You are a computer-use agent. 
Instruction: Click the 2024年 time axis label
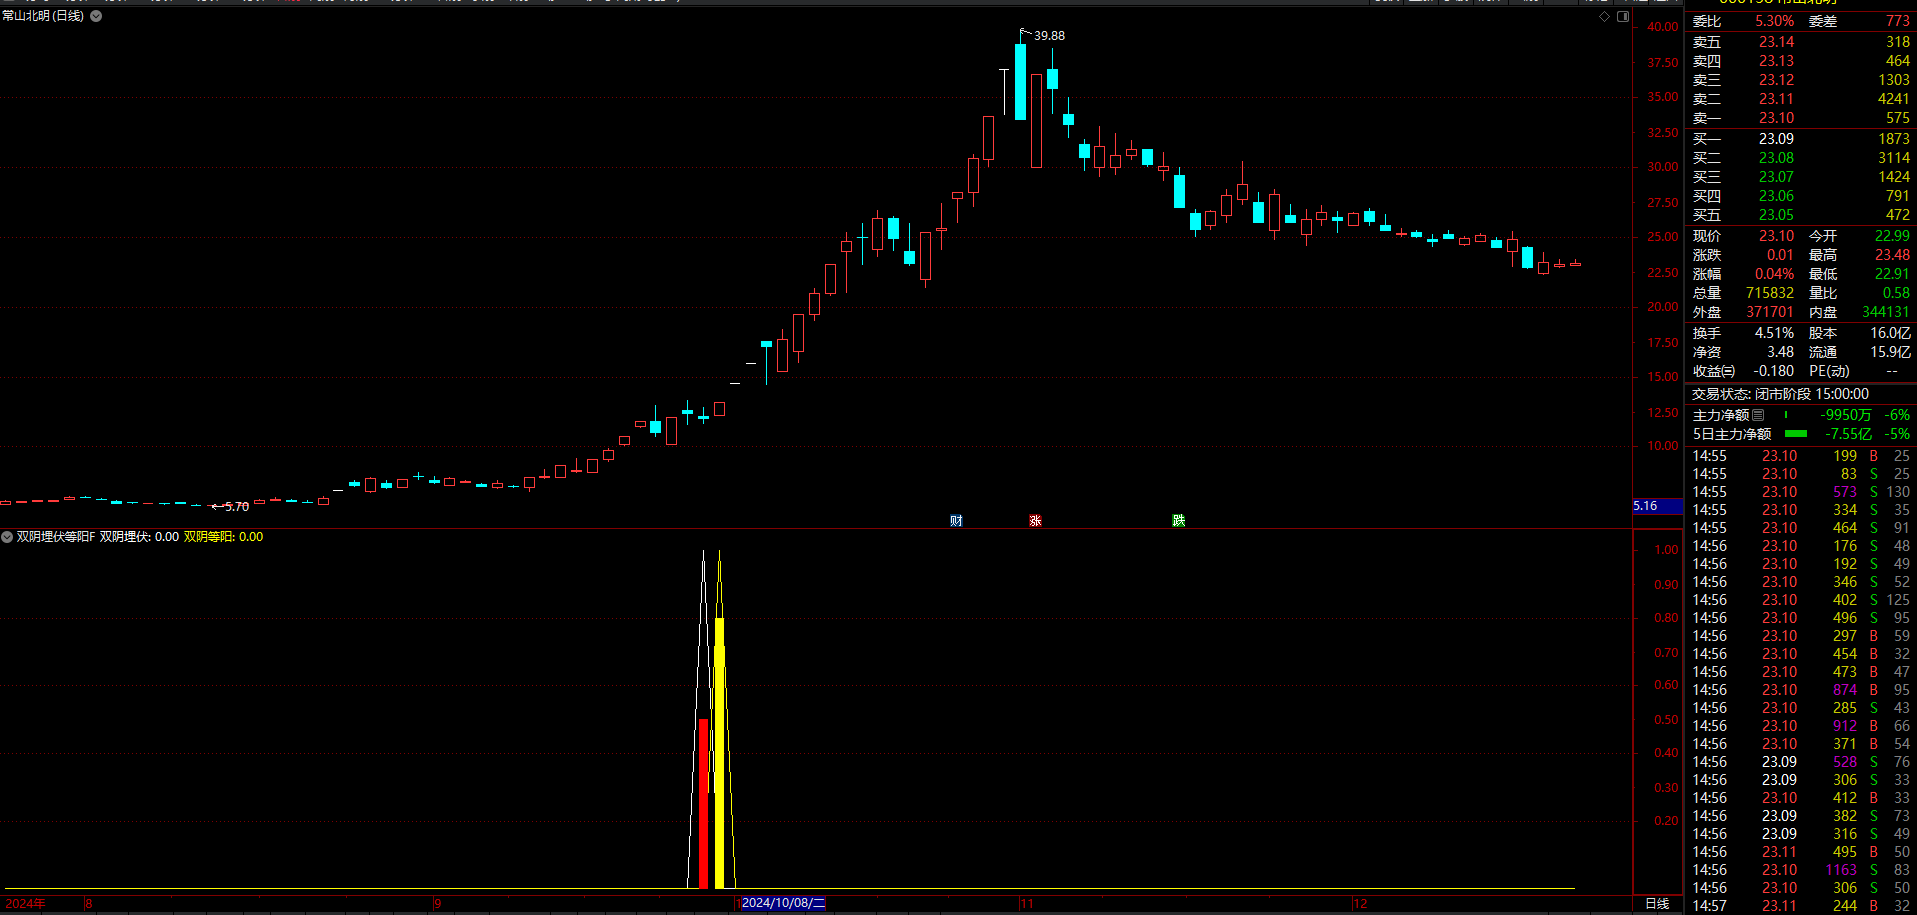pyautogui.click(x=25, y=903)
